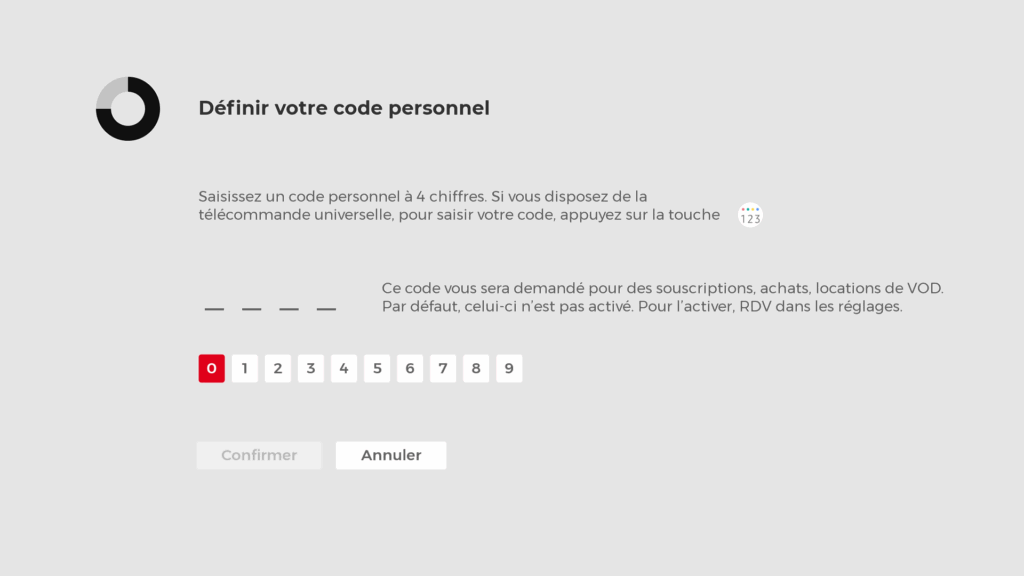Select the second code digit slot

click(252, 305)
